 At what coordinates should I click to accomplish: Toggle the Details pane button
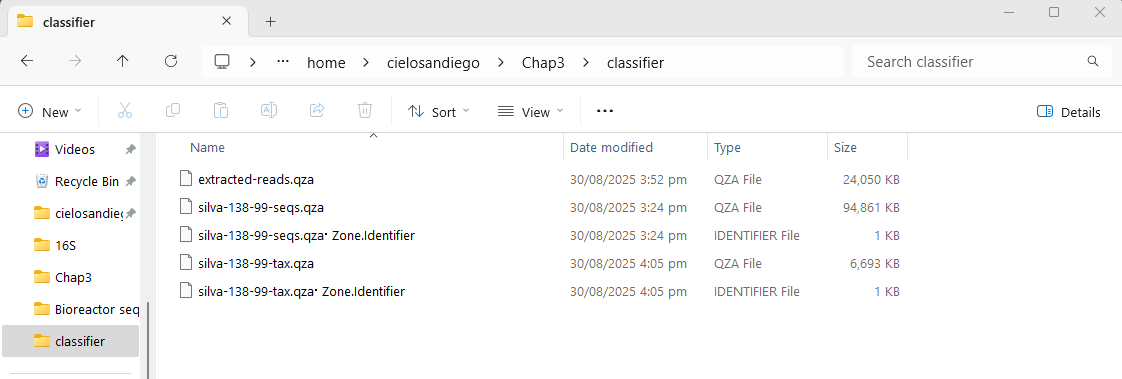click(1068, 112)
